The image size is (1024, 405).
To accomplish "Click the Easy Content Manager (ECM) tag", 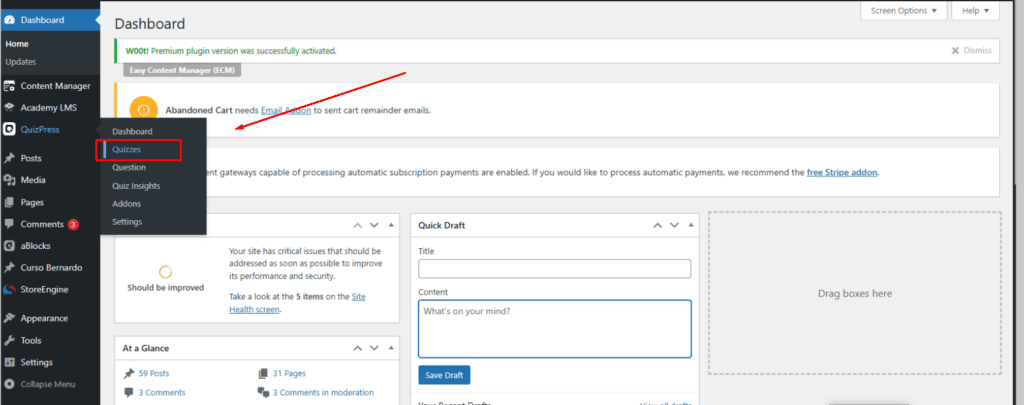I will (x=182, y=71).
